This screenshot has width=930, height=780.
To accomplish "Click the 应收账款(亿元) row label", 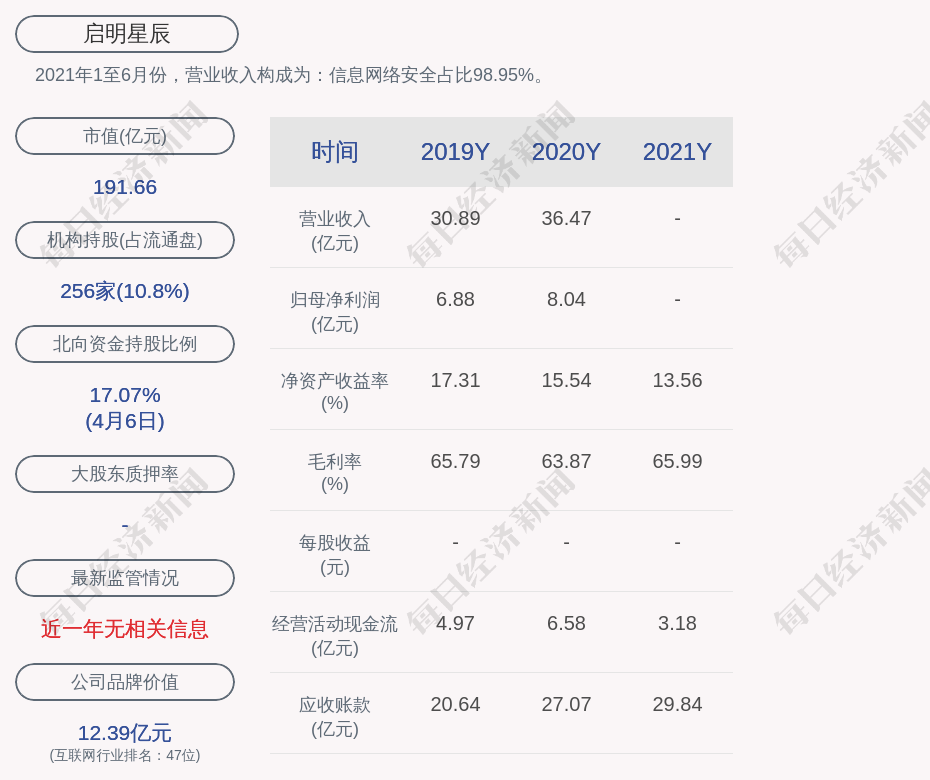I will [x=335, y=717].
